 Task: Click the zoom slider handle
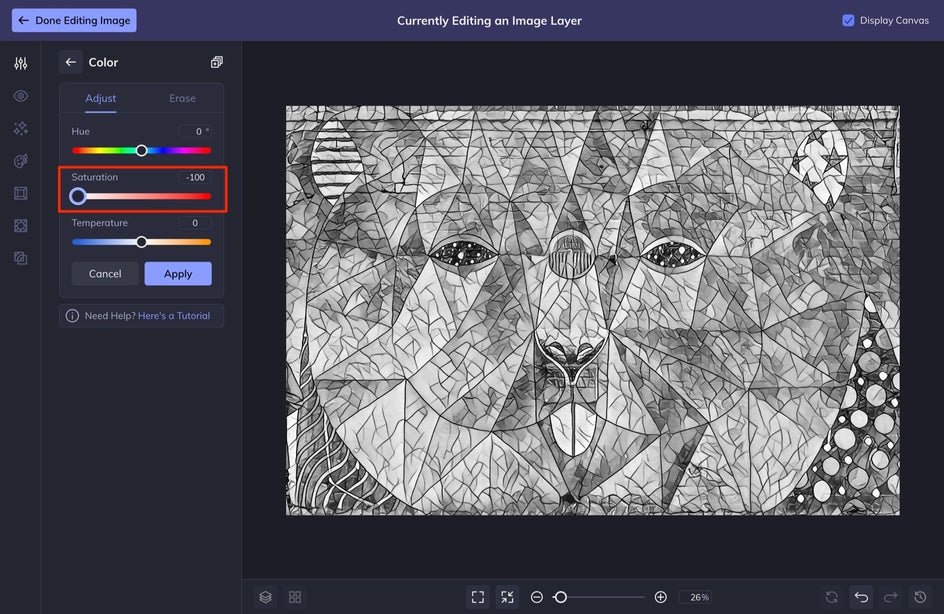560,597
